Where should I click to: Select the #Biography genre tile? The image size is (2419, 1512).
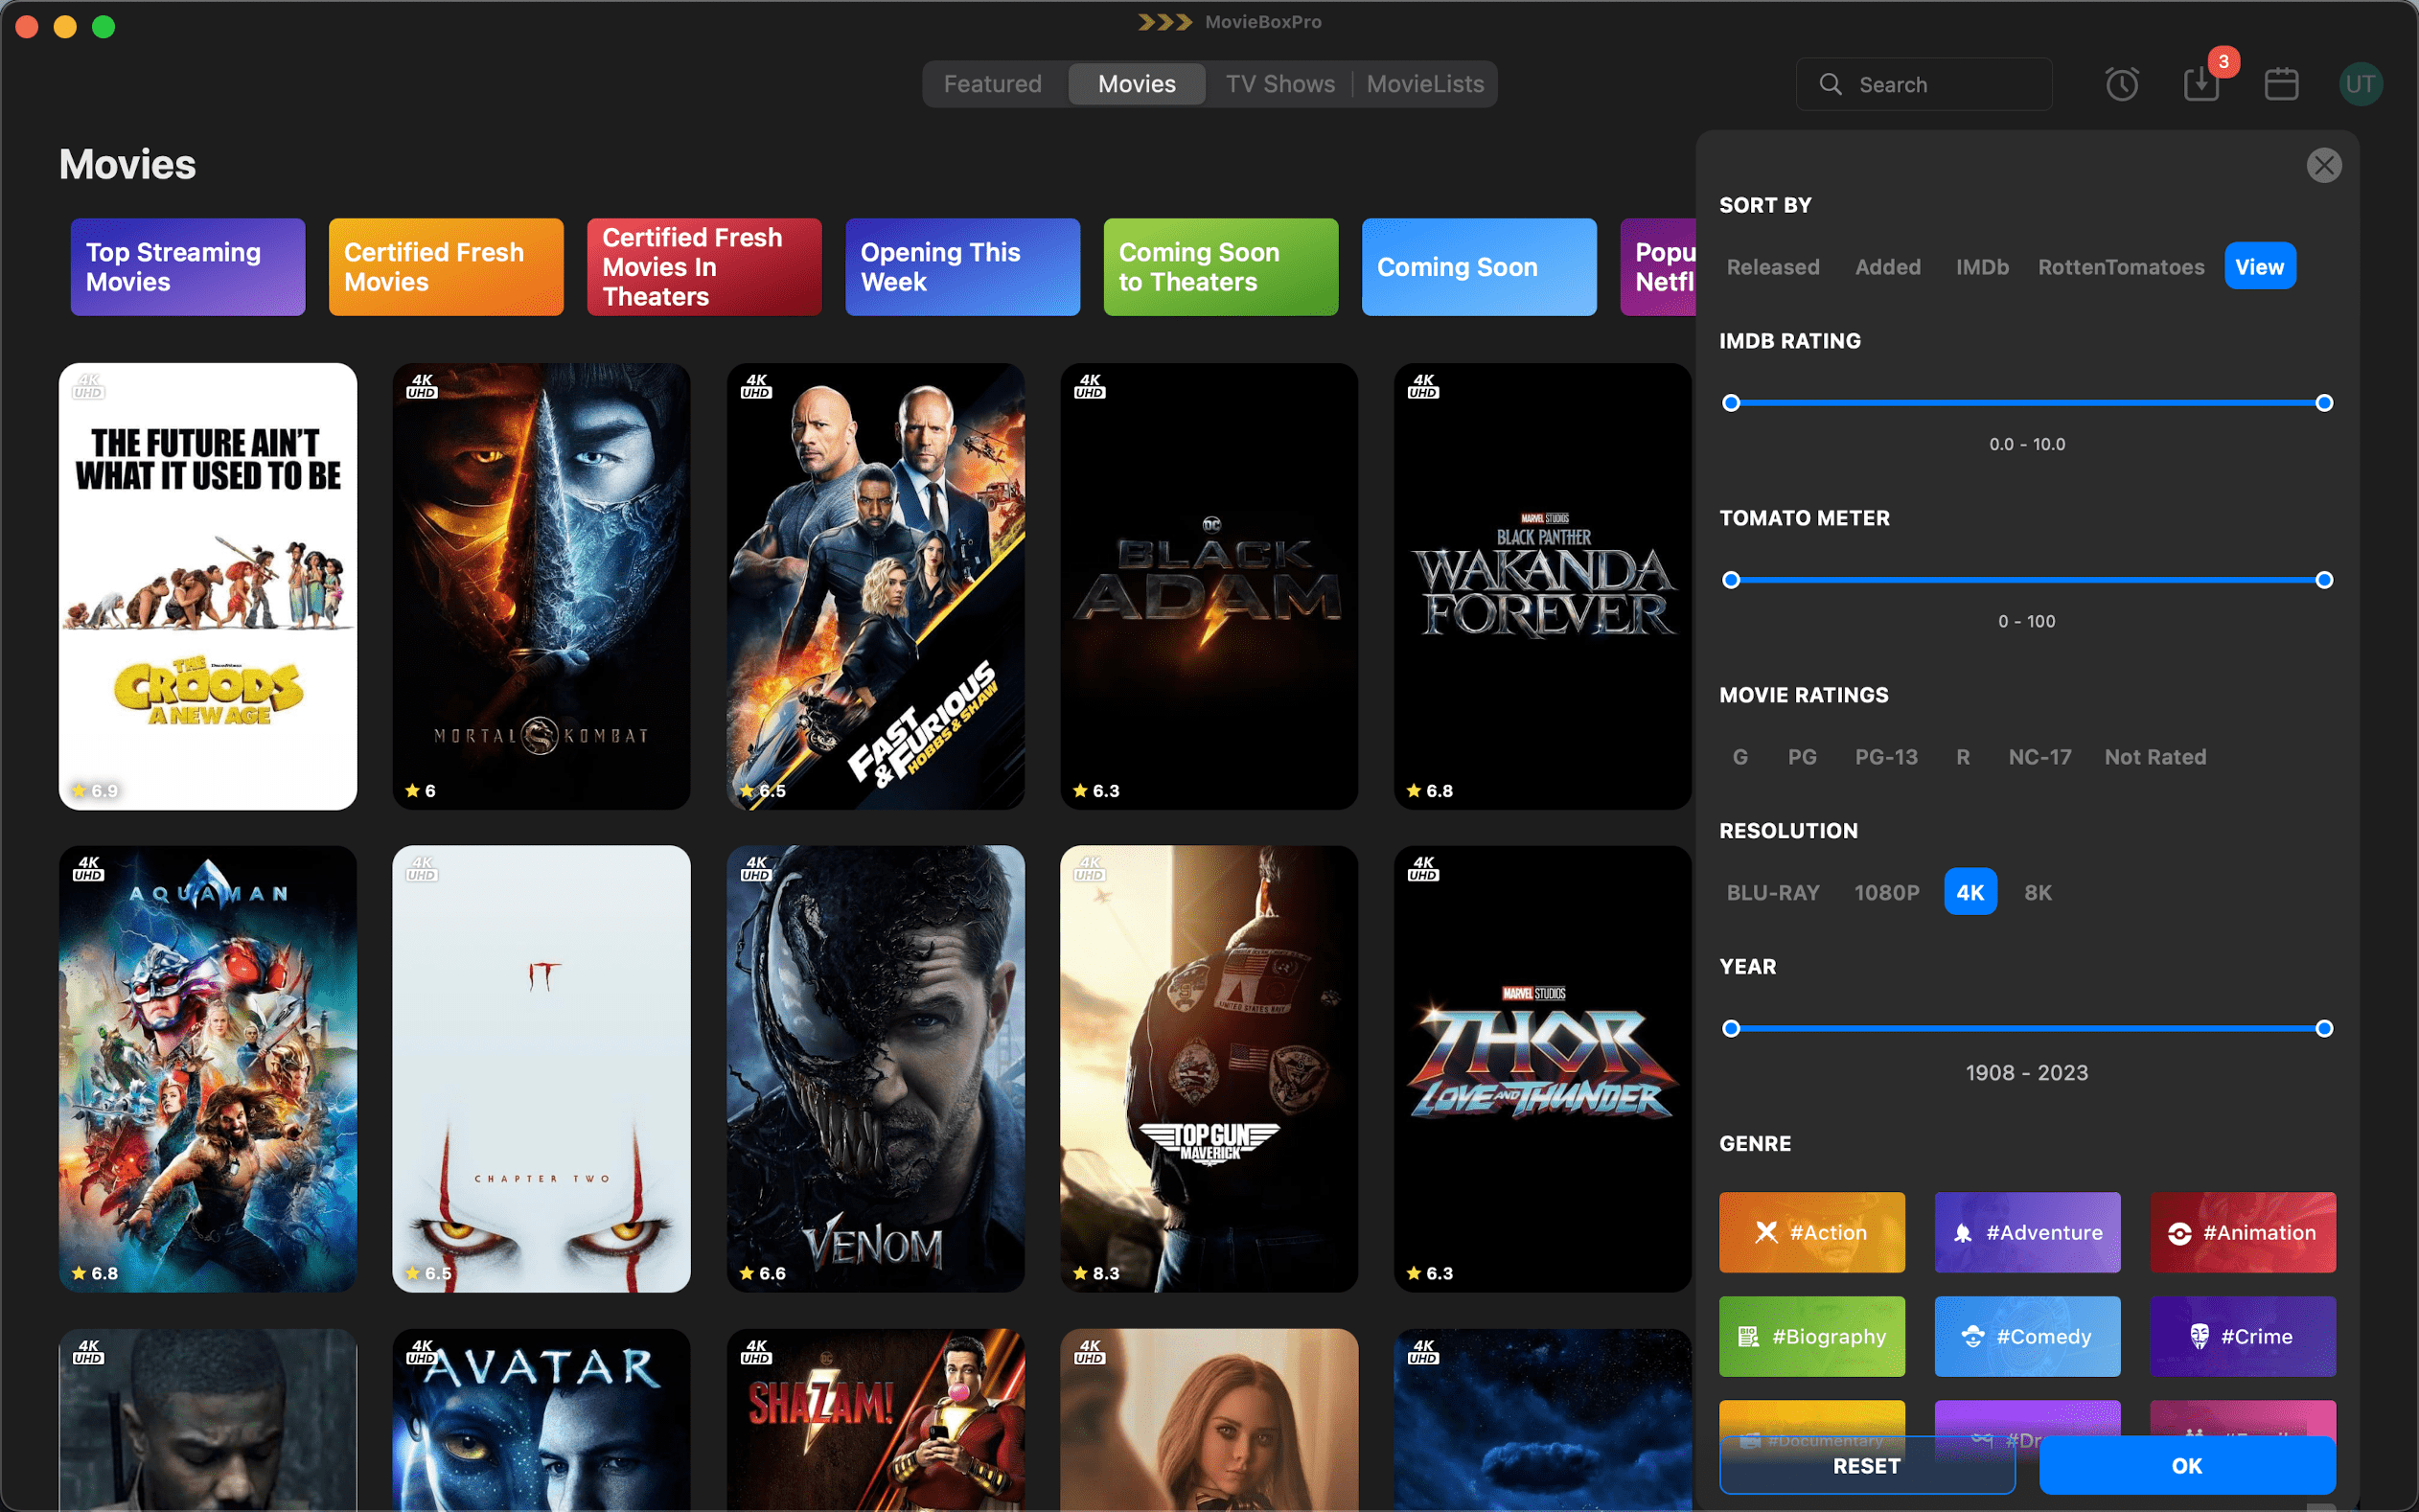(x=1812, y=1336)
